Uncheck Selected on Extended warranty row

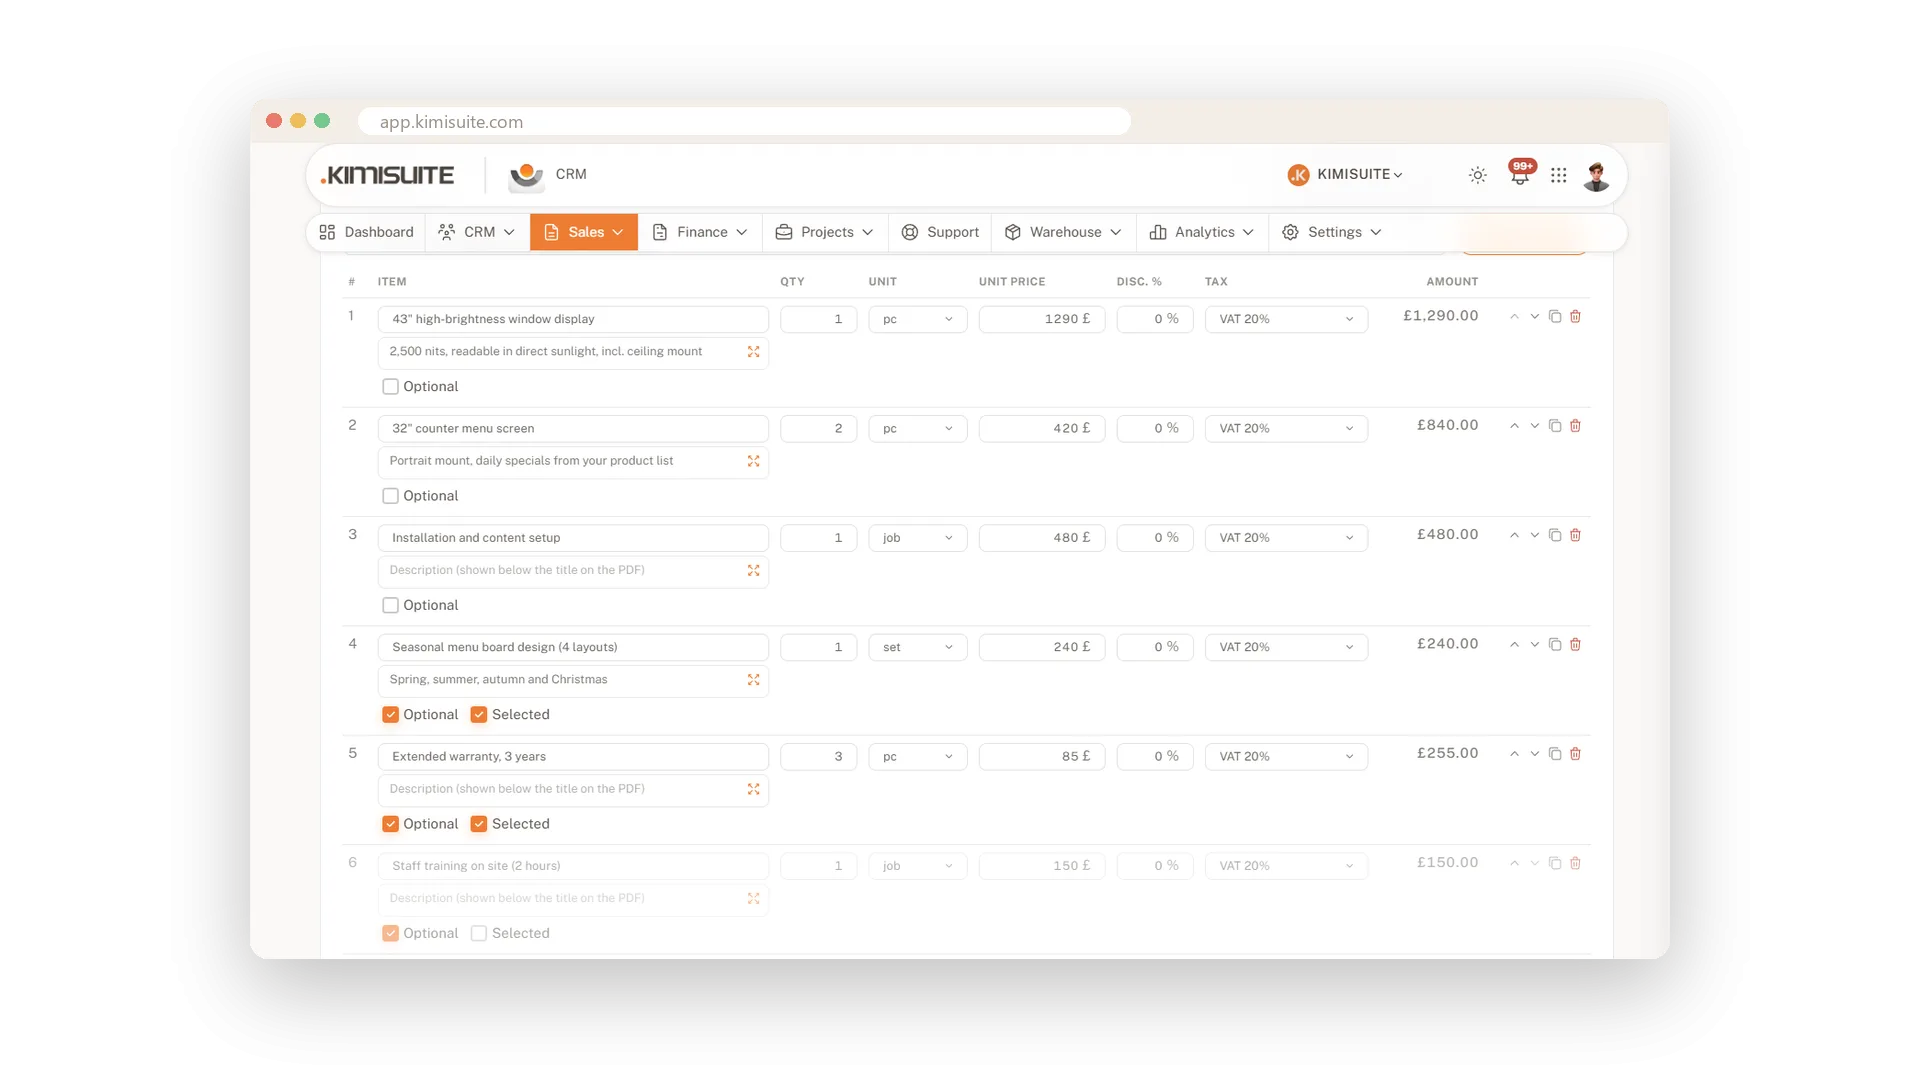point(479,823)
